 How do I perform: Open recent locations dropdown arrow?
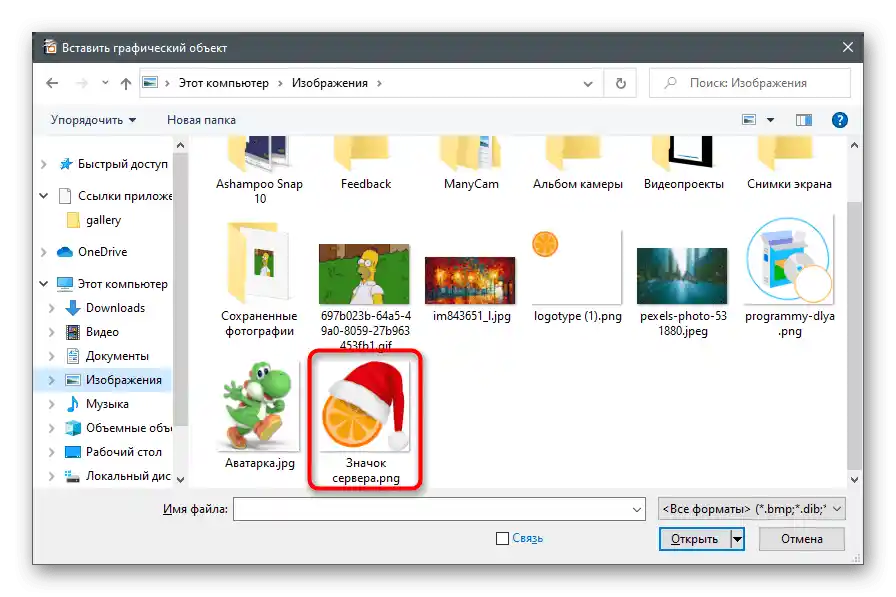click(x=105, y=83)
